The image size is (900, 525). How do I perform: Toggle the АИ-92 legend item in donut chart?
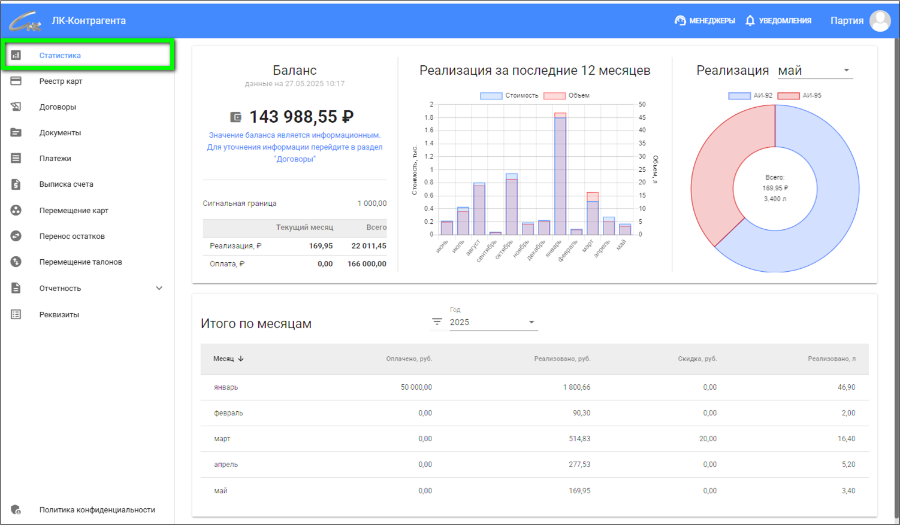(x=752, y=96)
